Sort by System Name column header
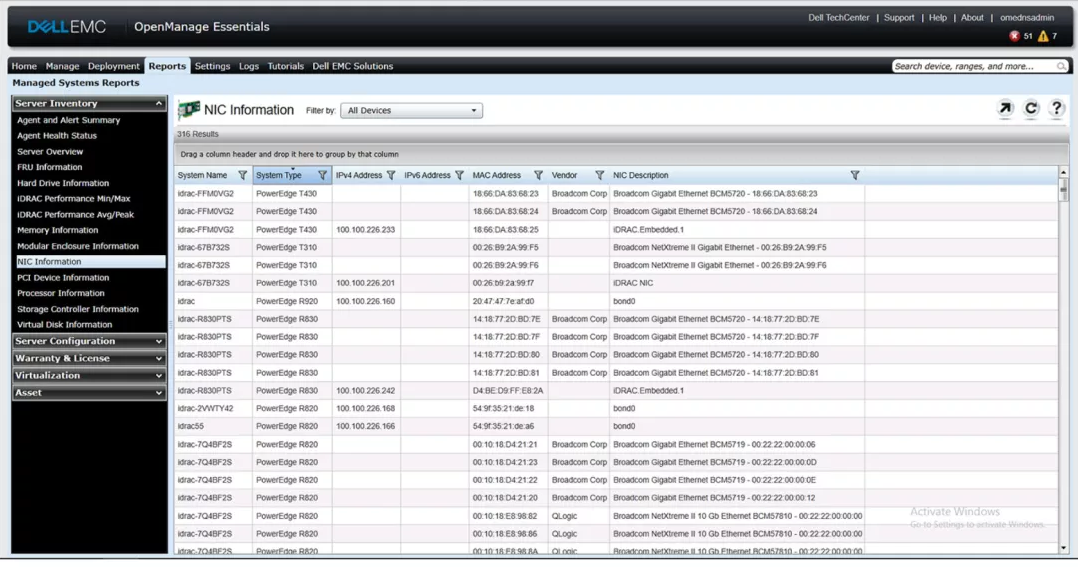The height and width of the screenshot is (567, 1078). point(202,175)
